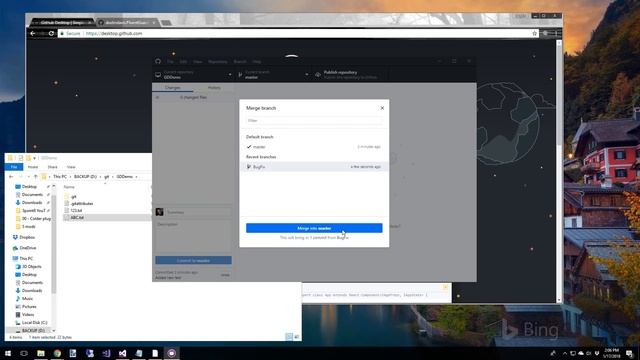Viewport: 640px width, 360px height.
Task: Click the commit Summary input field
Action: tap(198, 212)
